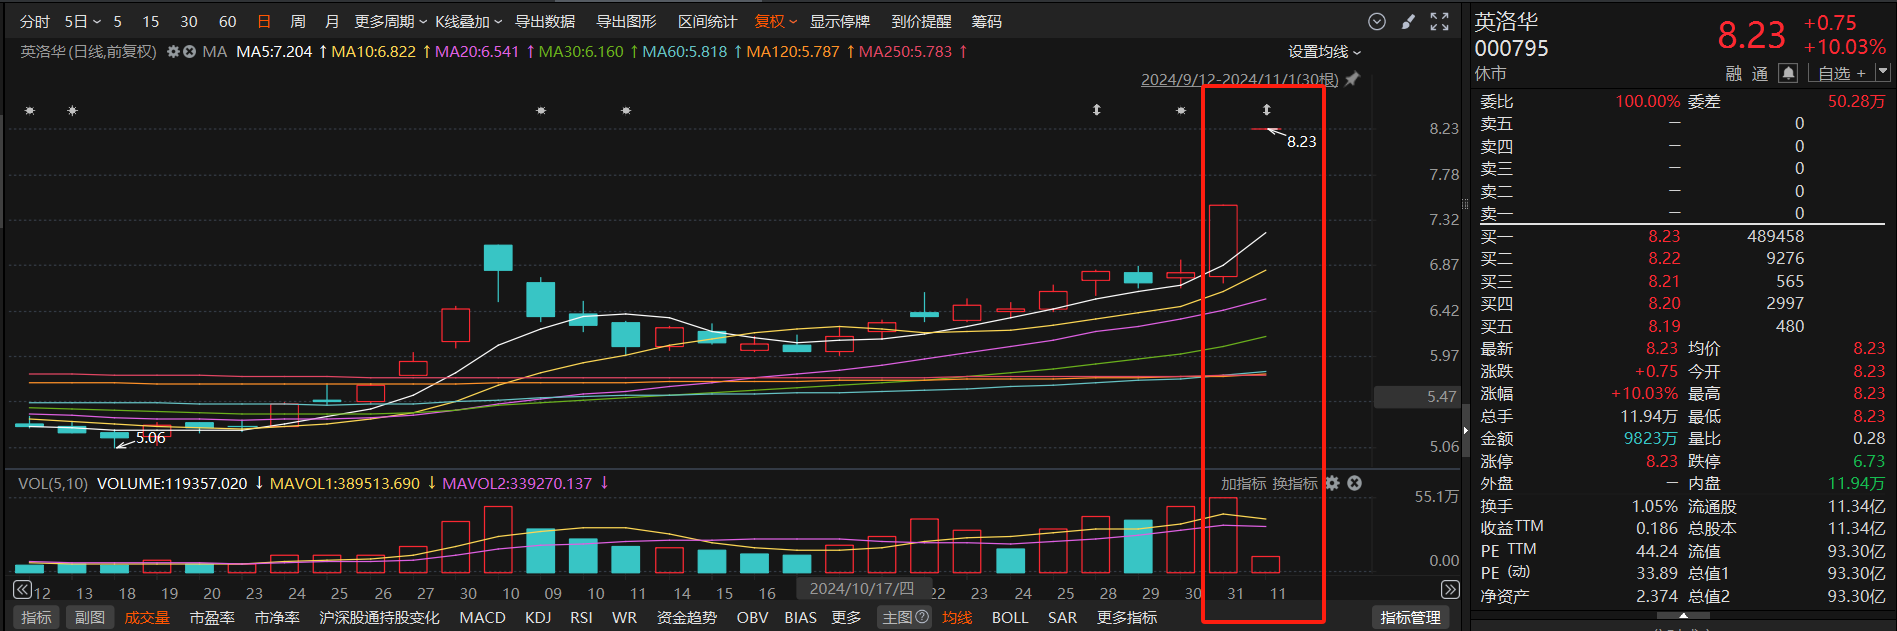Switch to the 周 weekly period tab
The width and height of the screenshot is (1897, 631).
pos(298,22)
